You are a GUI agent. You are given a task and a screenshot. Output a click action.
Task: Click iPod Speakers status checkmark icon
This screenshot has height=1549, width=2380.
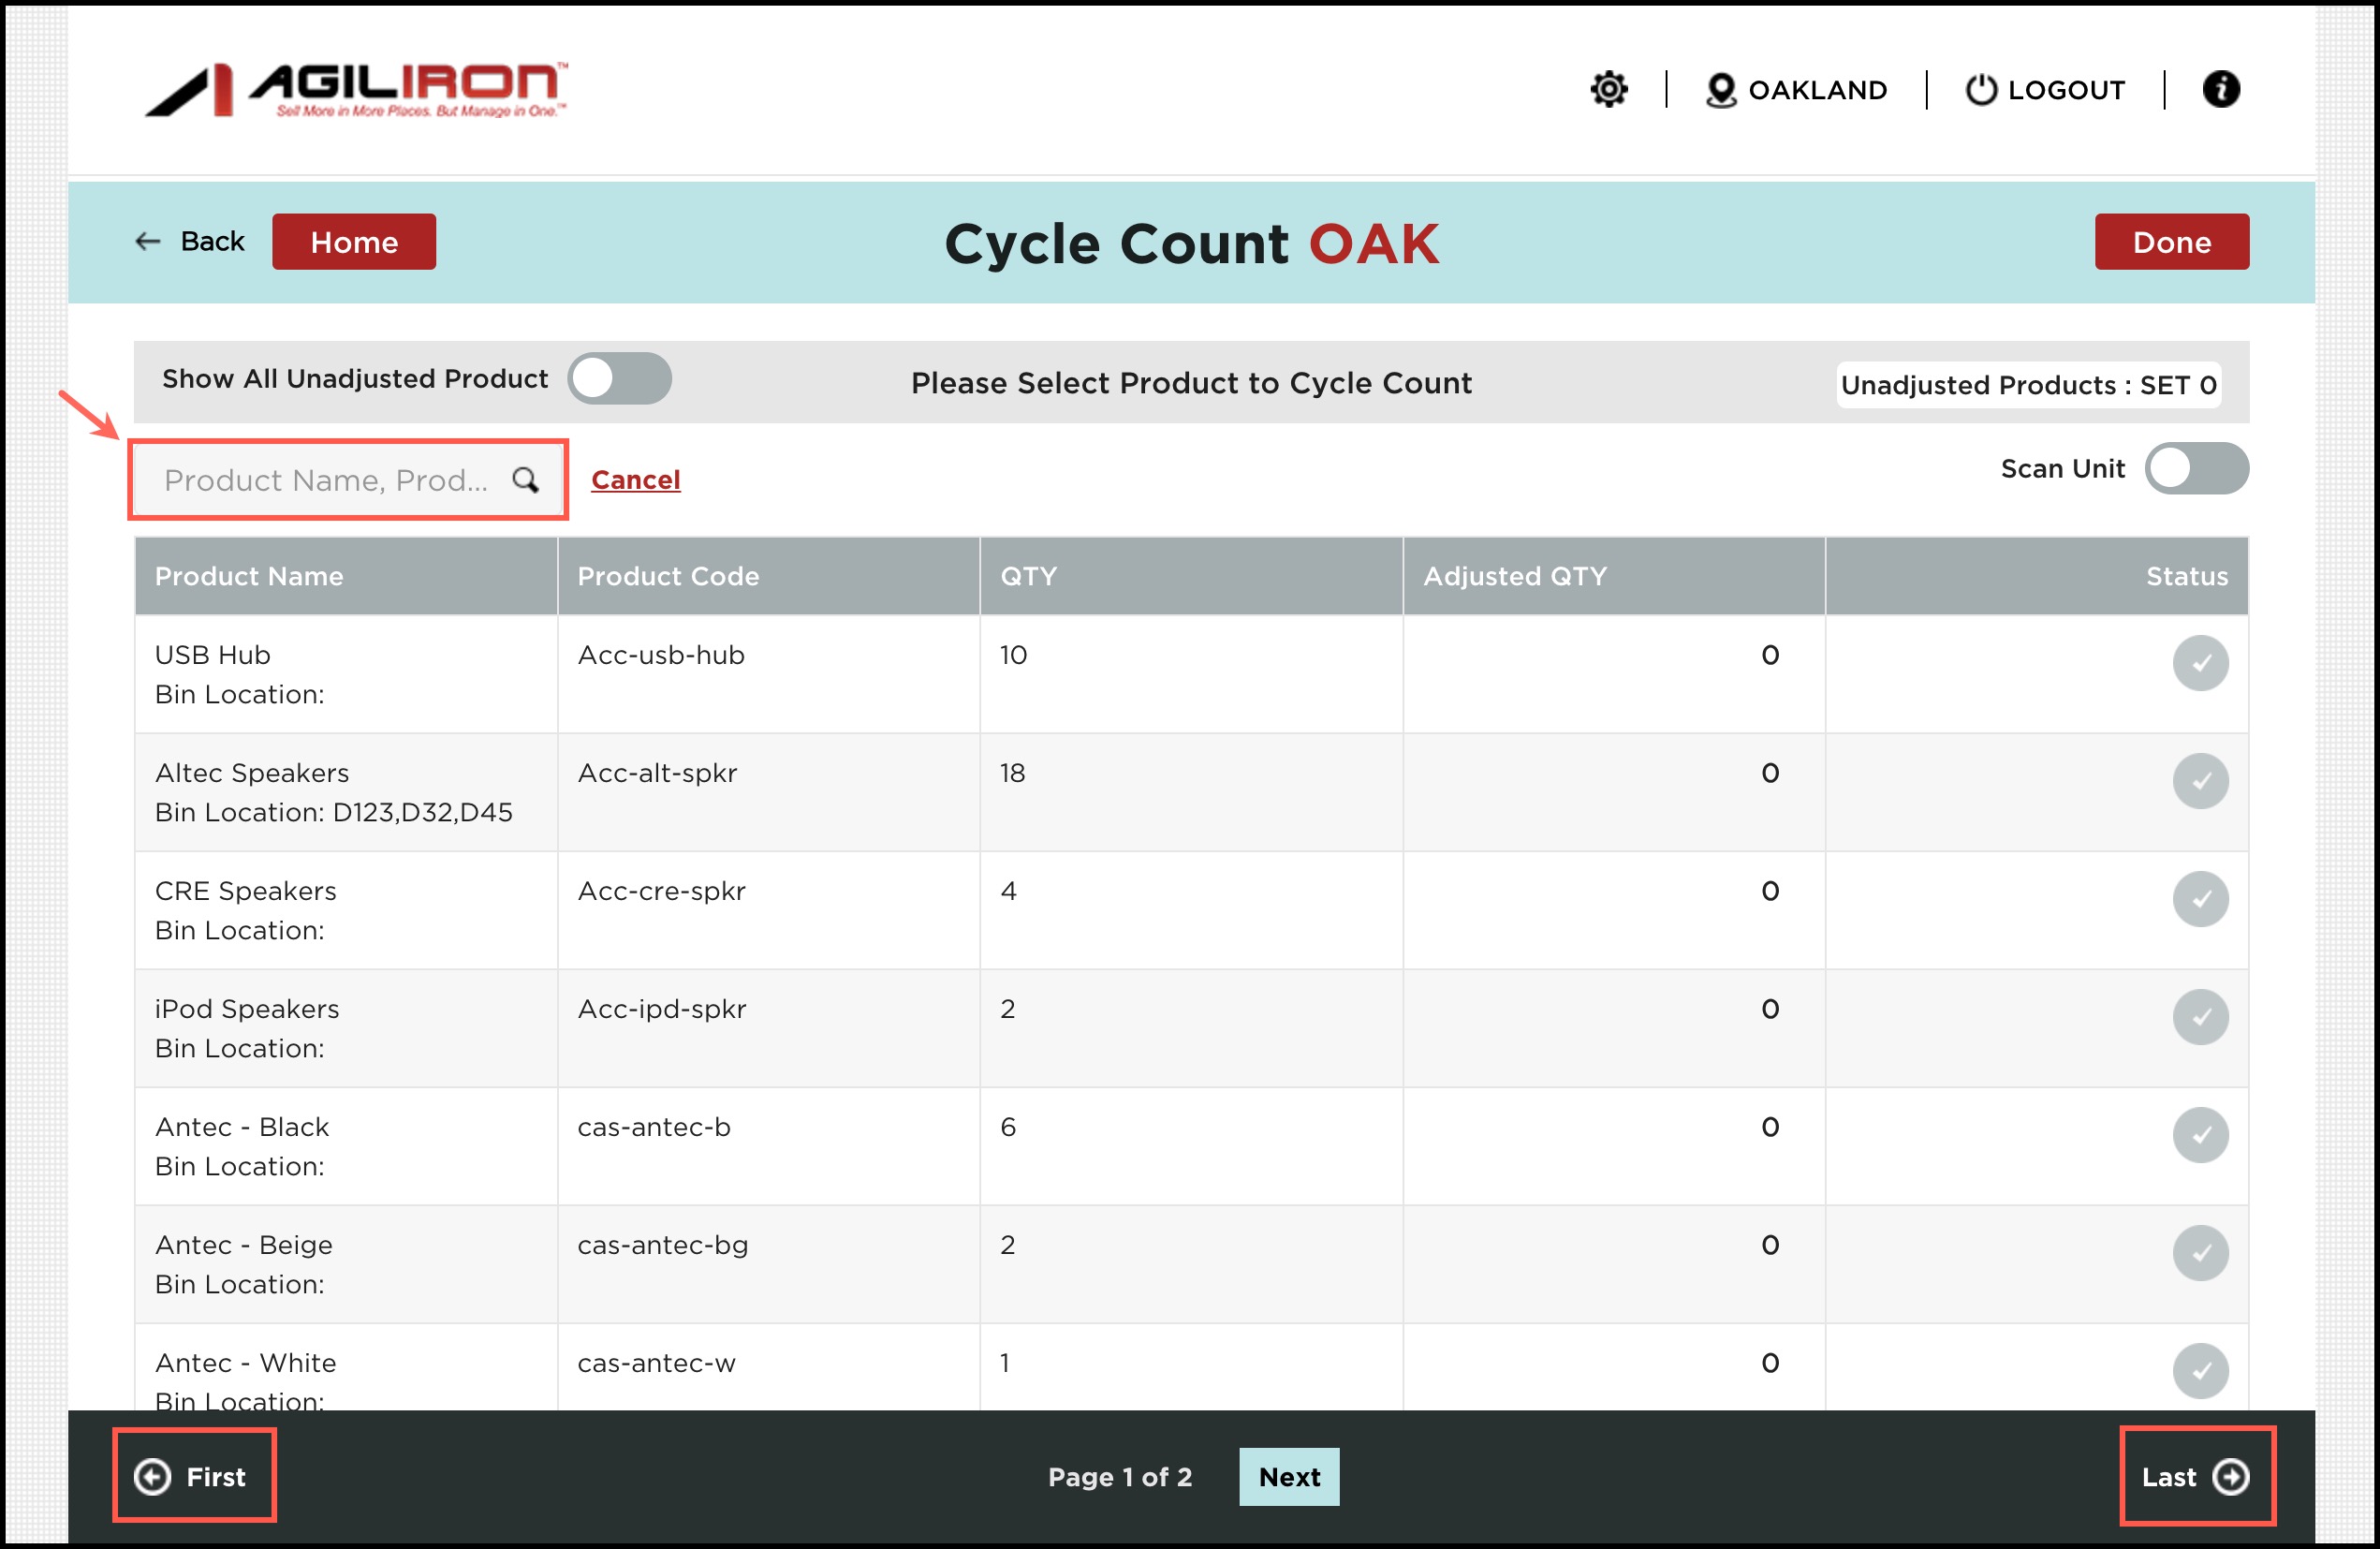point(2199,1017)
